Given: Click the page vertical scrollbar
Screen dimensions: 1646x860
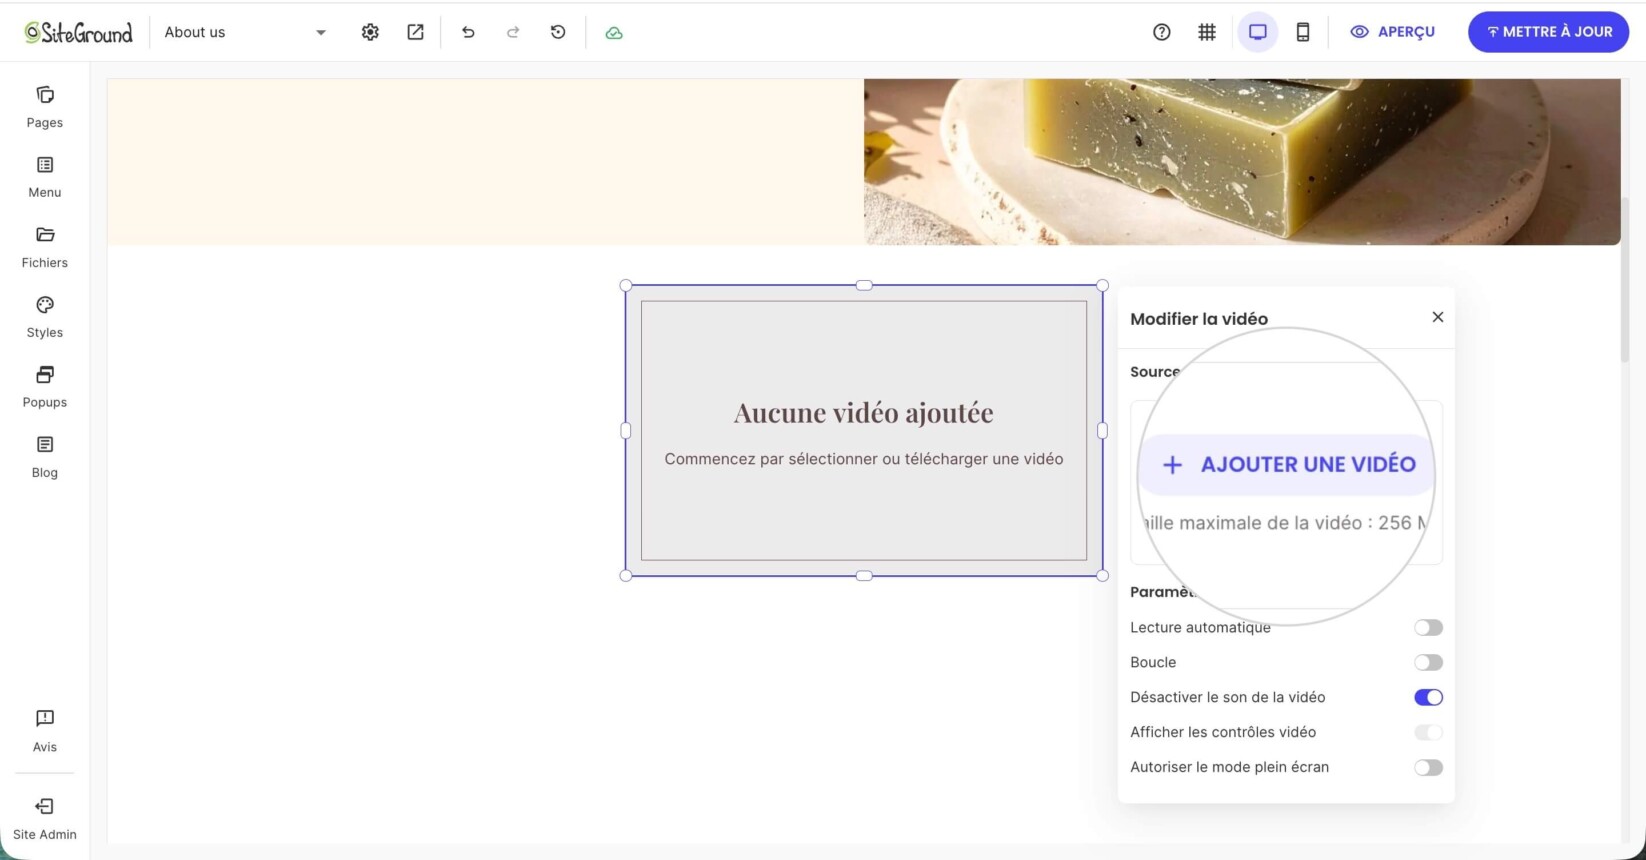Looking at the screenshot, I should coord(1626,280).
